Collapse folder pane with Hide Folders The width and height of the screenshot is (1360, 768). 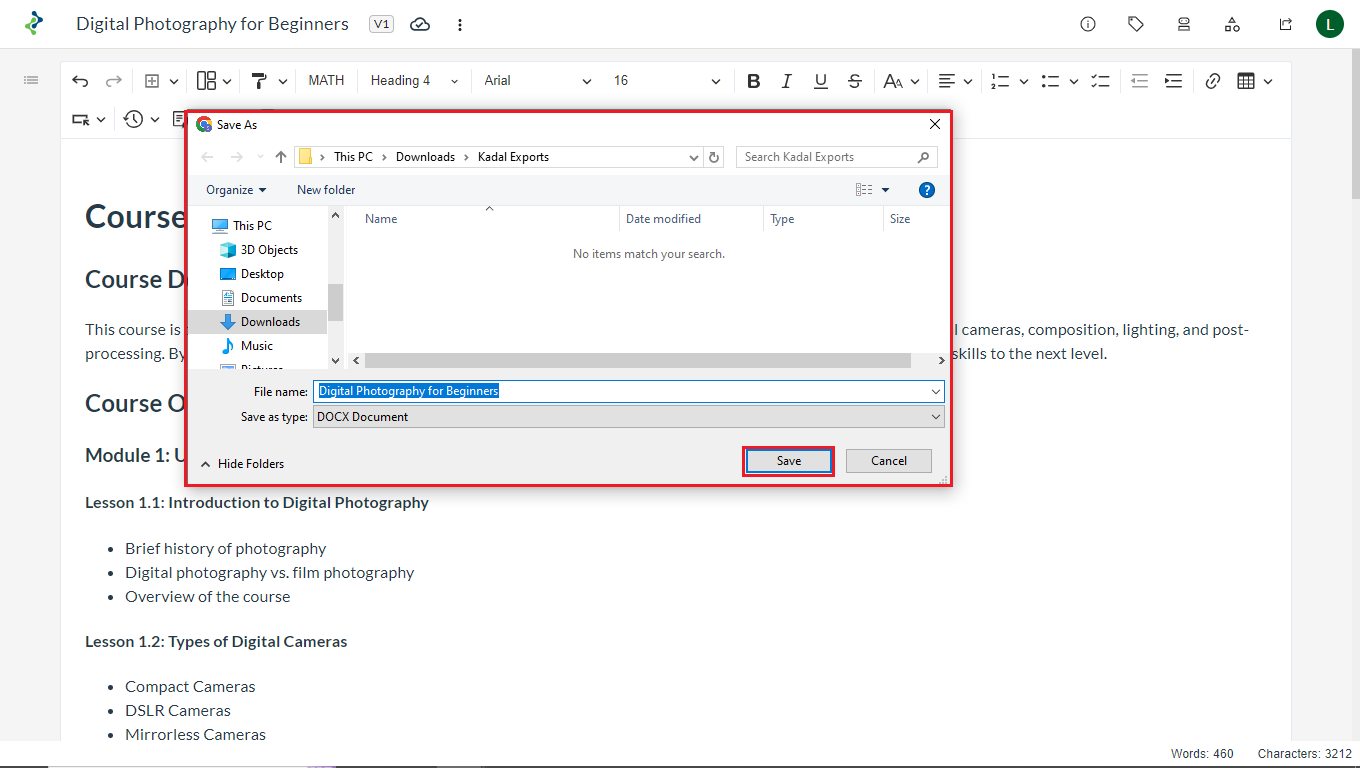point(242,464)
